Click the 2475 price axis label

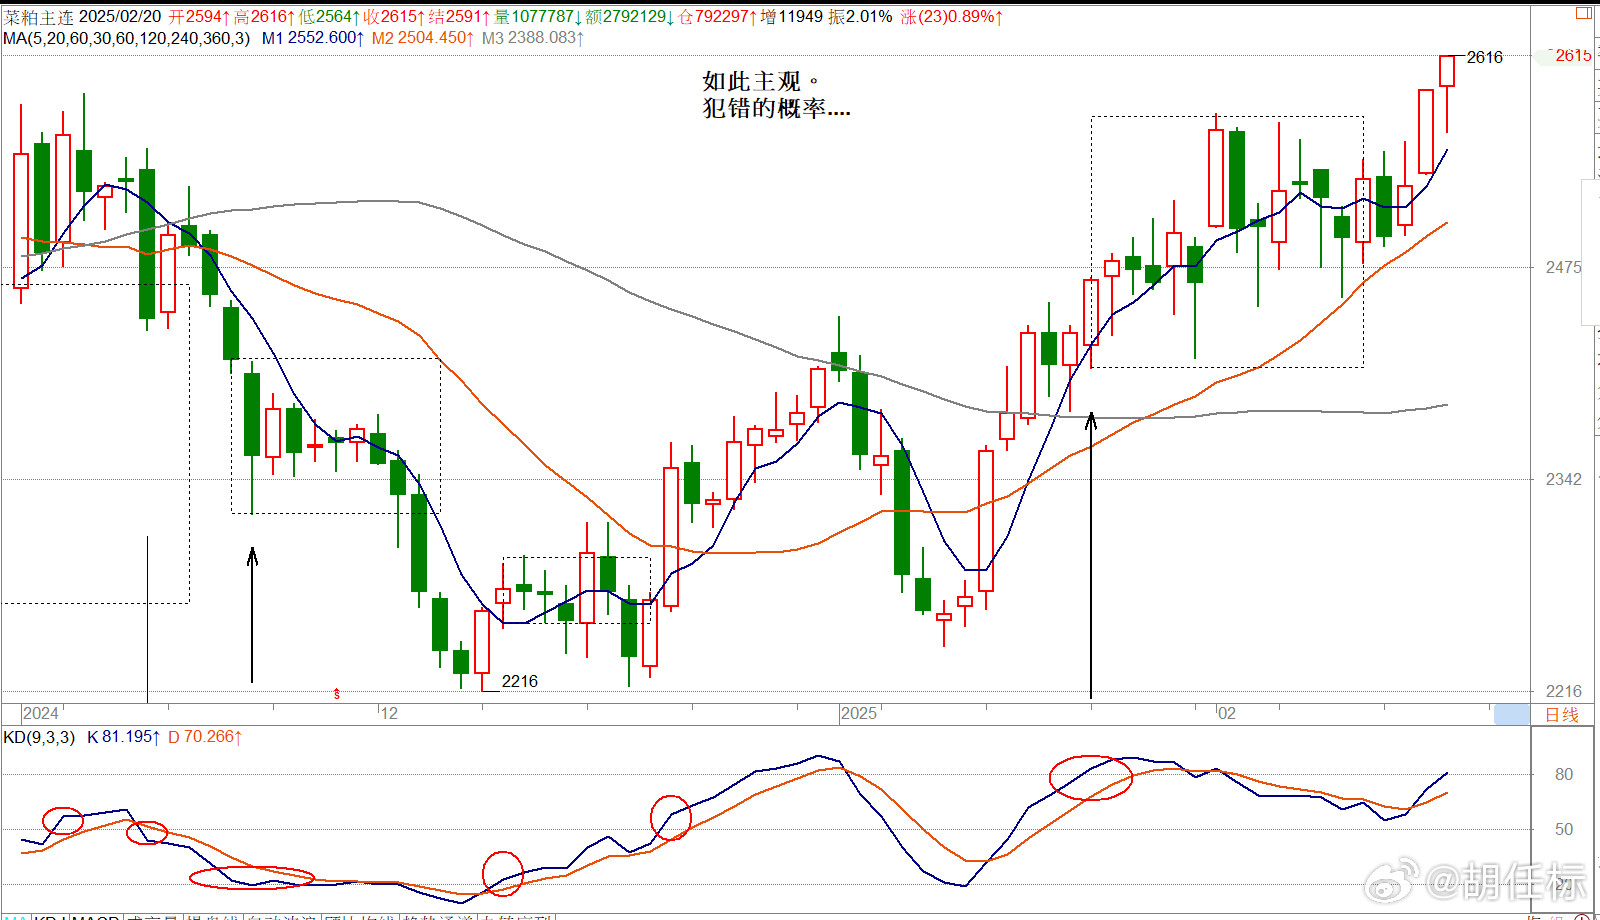click(1564, 267)
